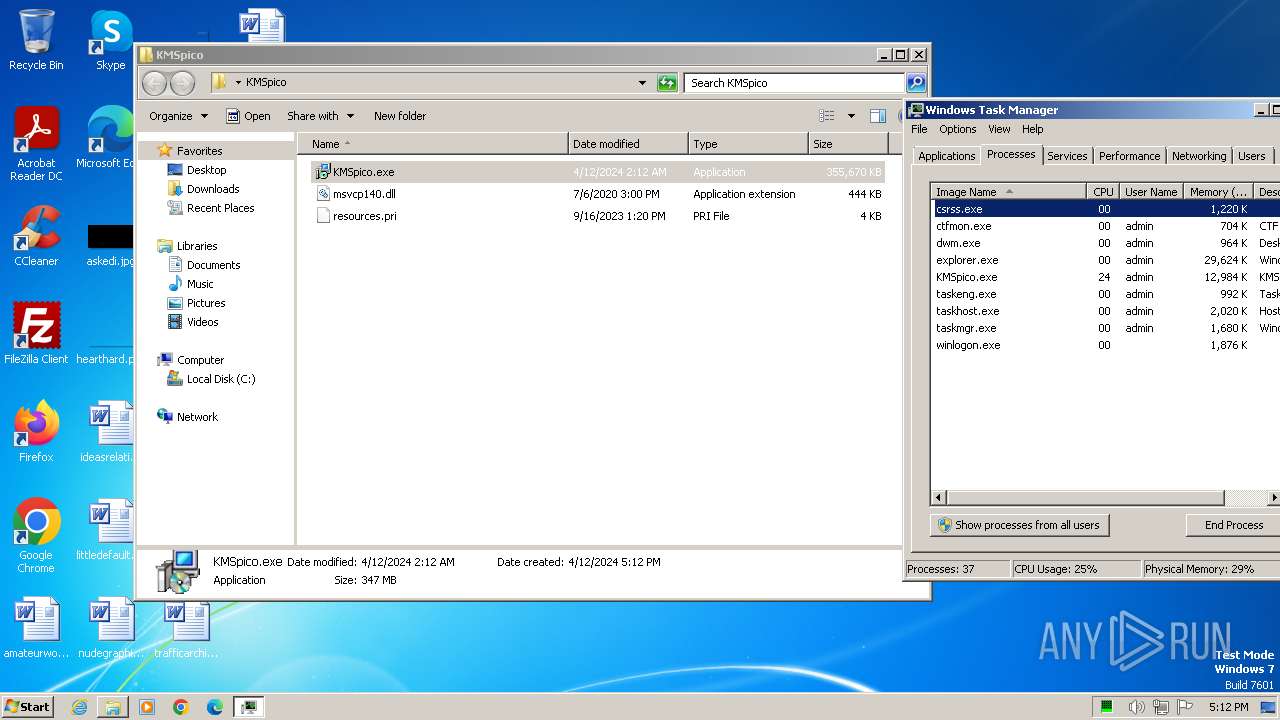
Task: Sort processes by Memory column
Action: (x=1218, y=192)
